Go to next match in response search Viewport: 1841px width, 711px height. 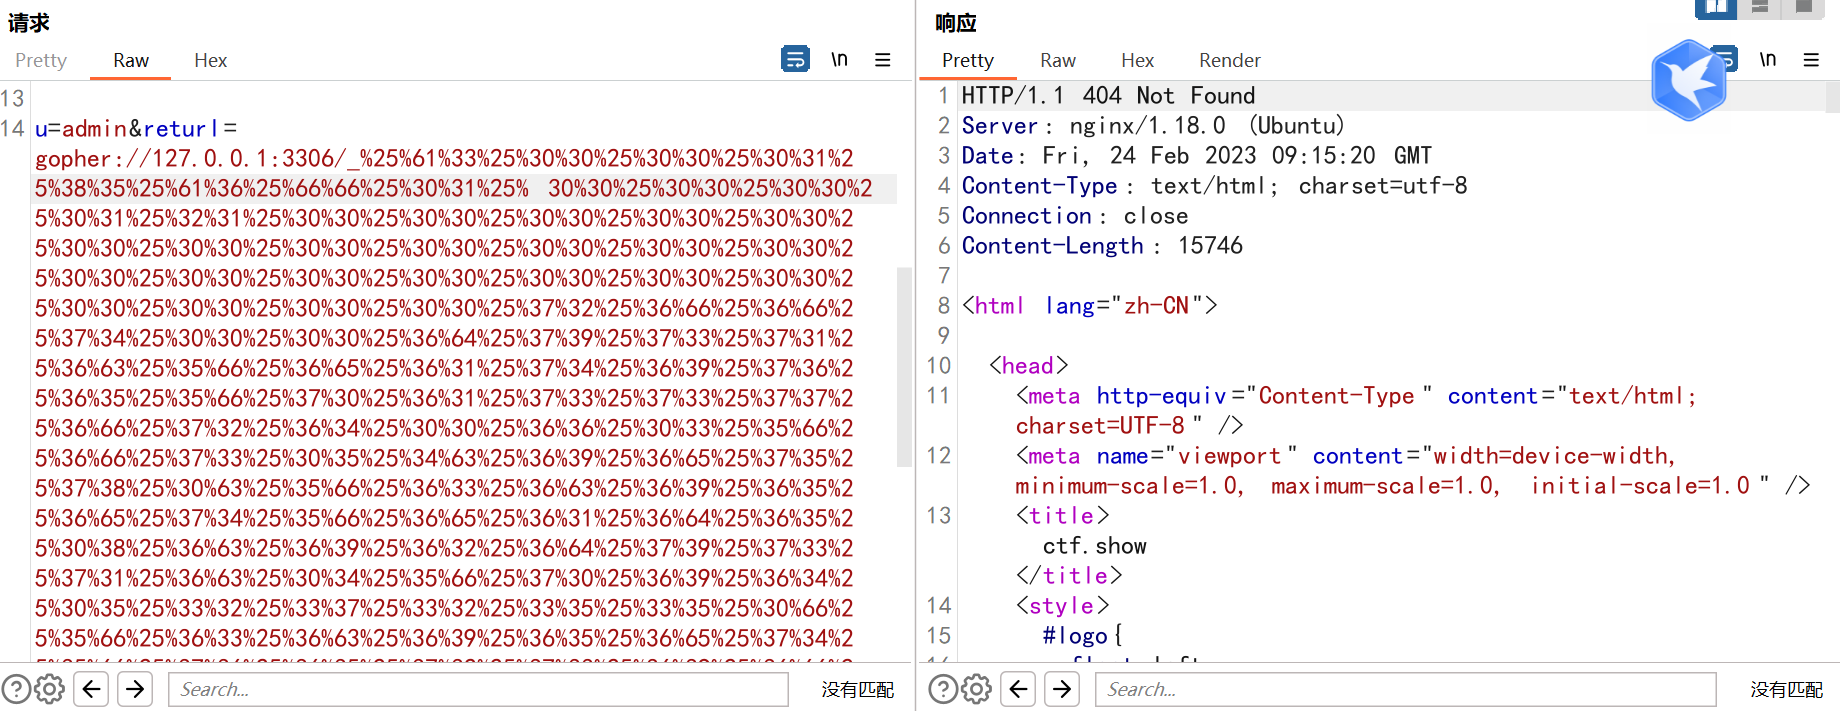pos(1062,689)
